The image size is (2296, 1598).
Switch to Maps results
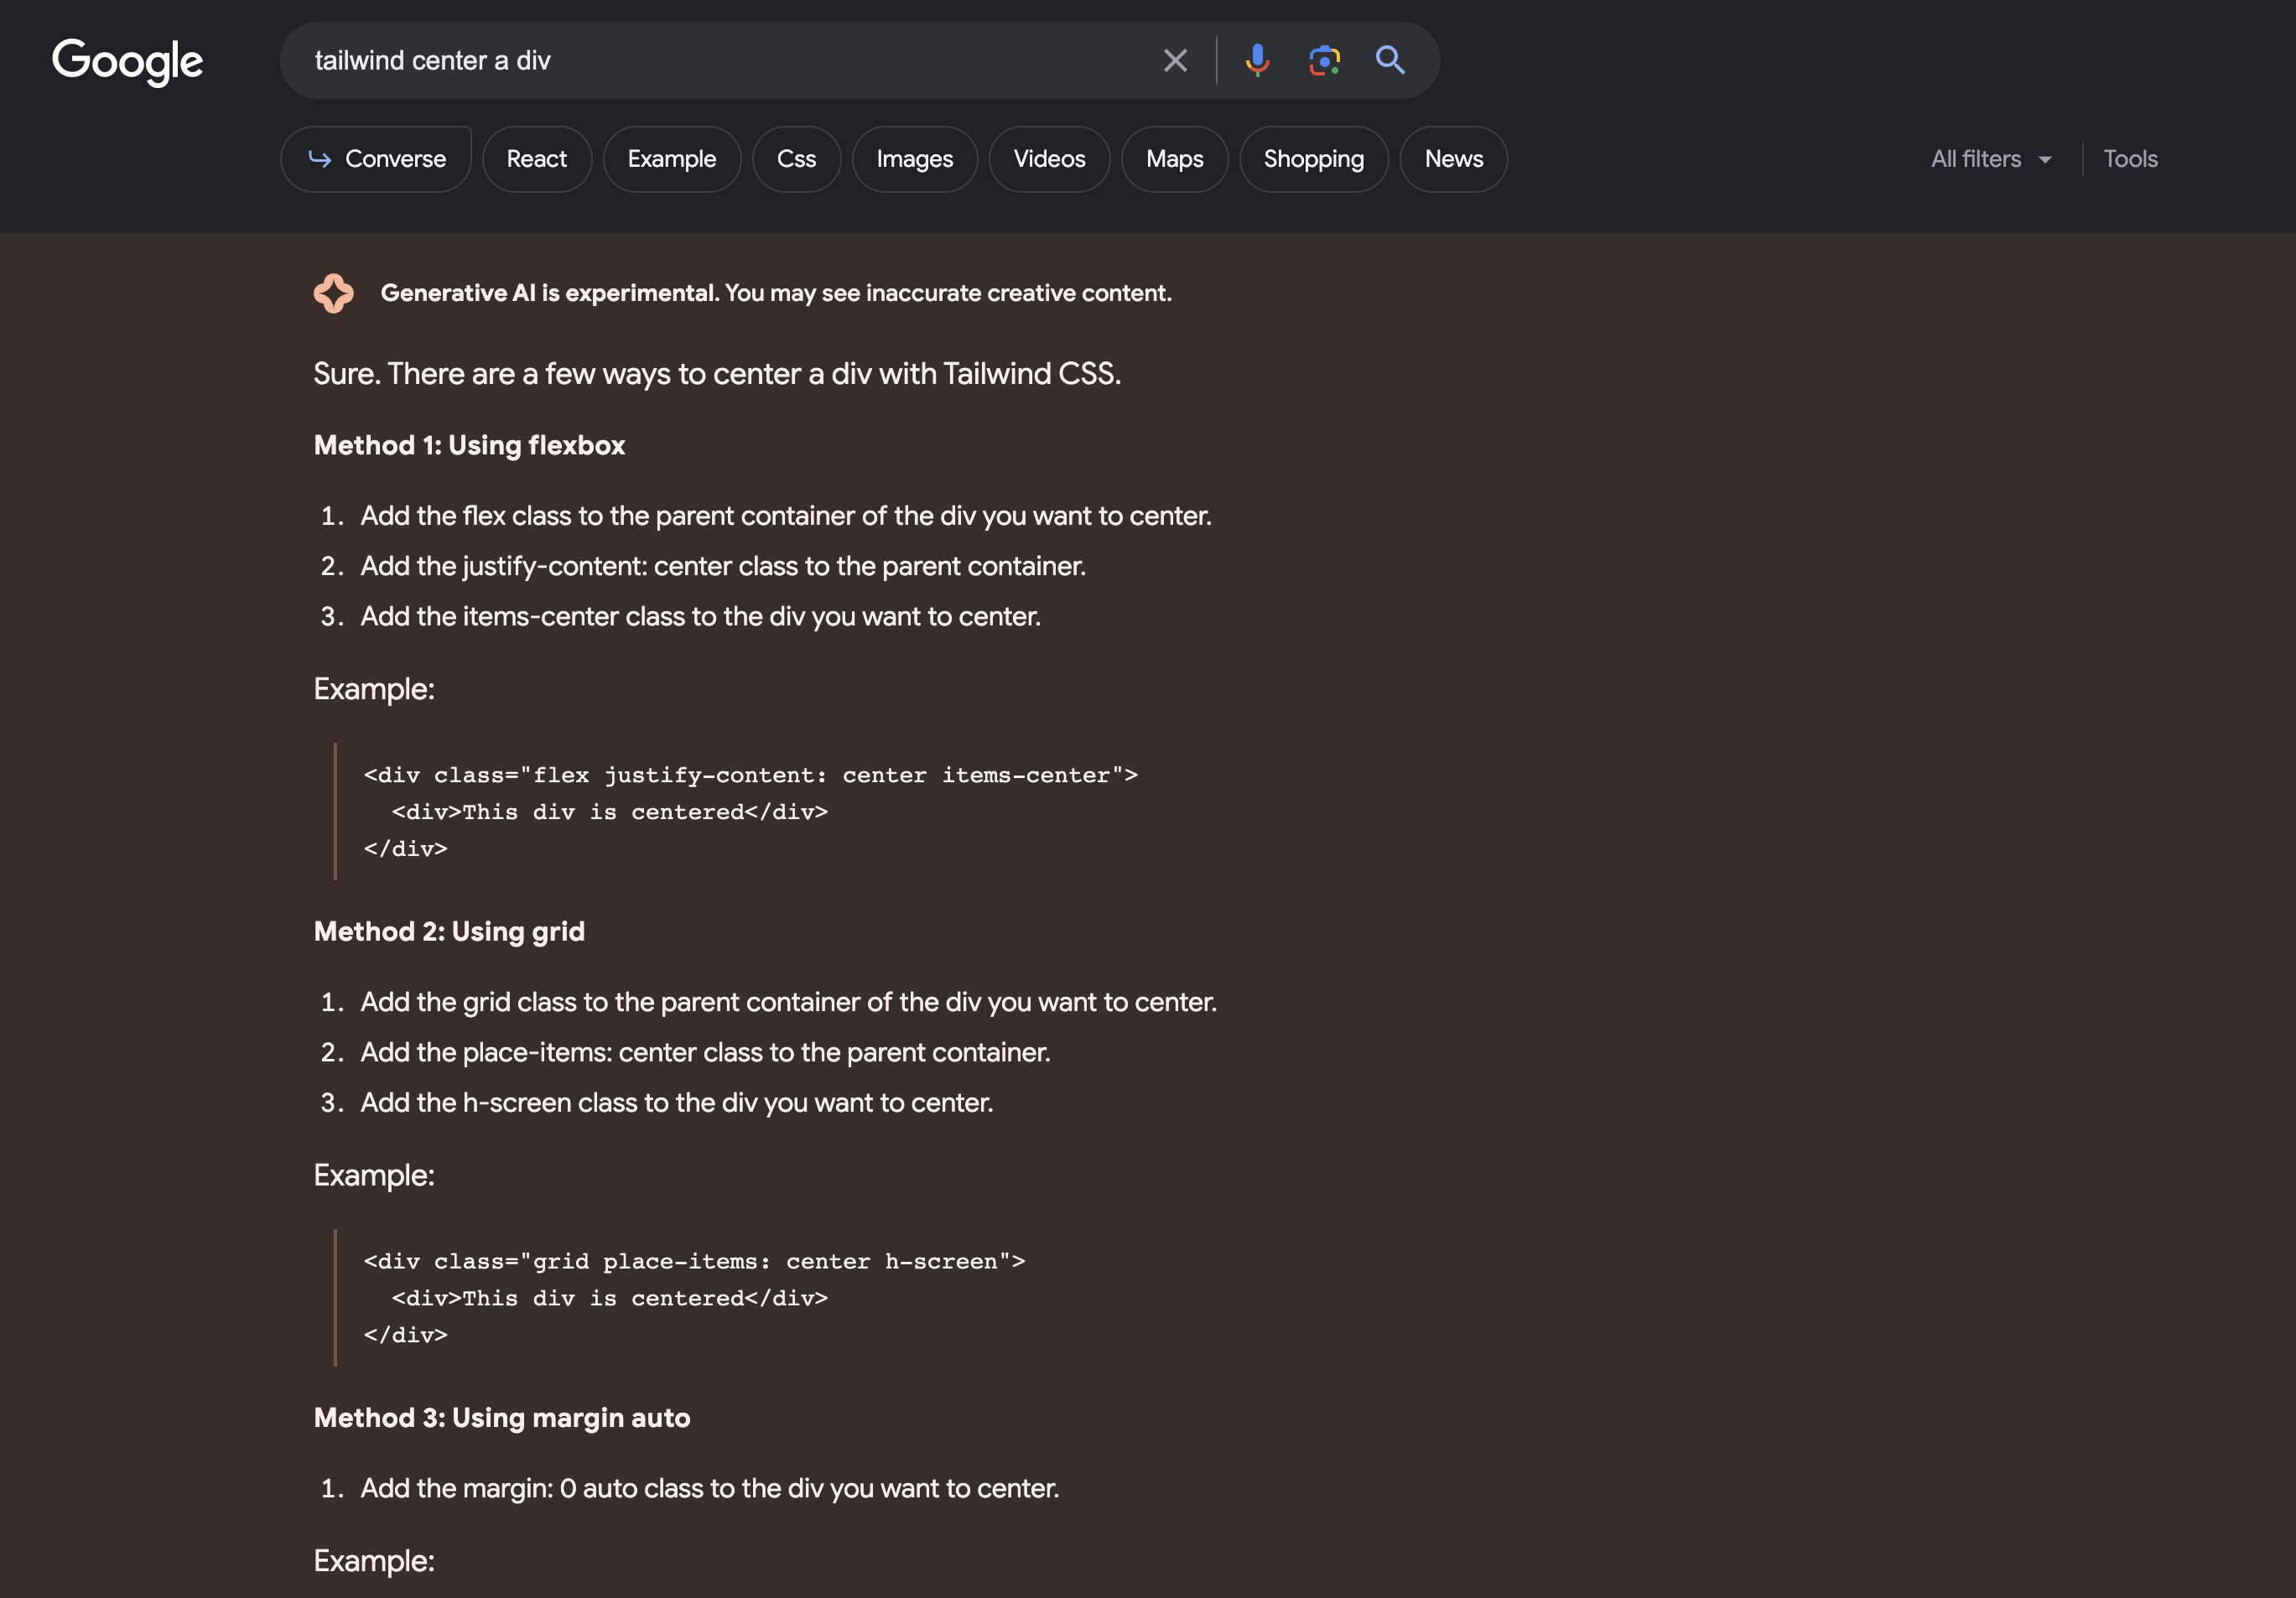click(x=1175, y=159)
